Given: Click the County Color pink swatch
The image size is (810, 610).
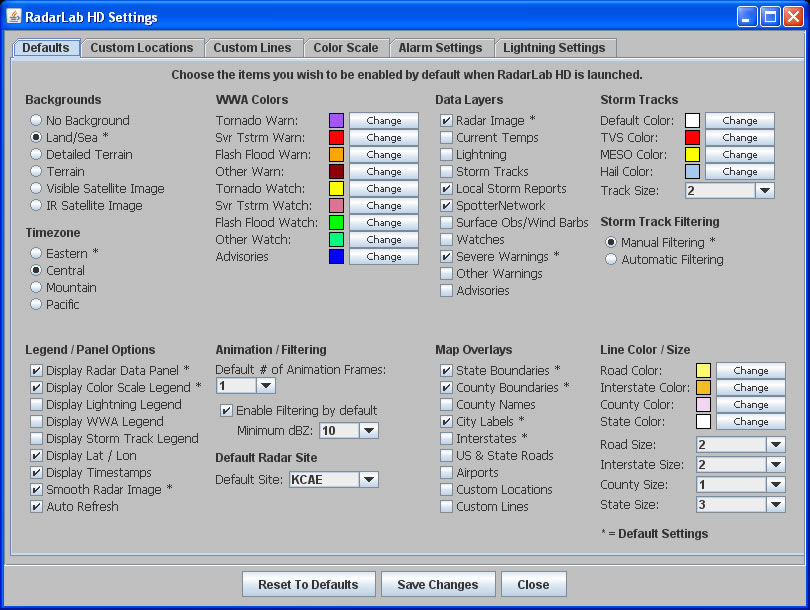Looking at the screenshot, I should click(703, 404).
